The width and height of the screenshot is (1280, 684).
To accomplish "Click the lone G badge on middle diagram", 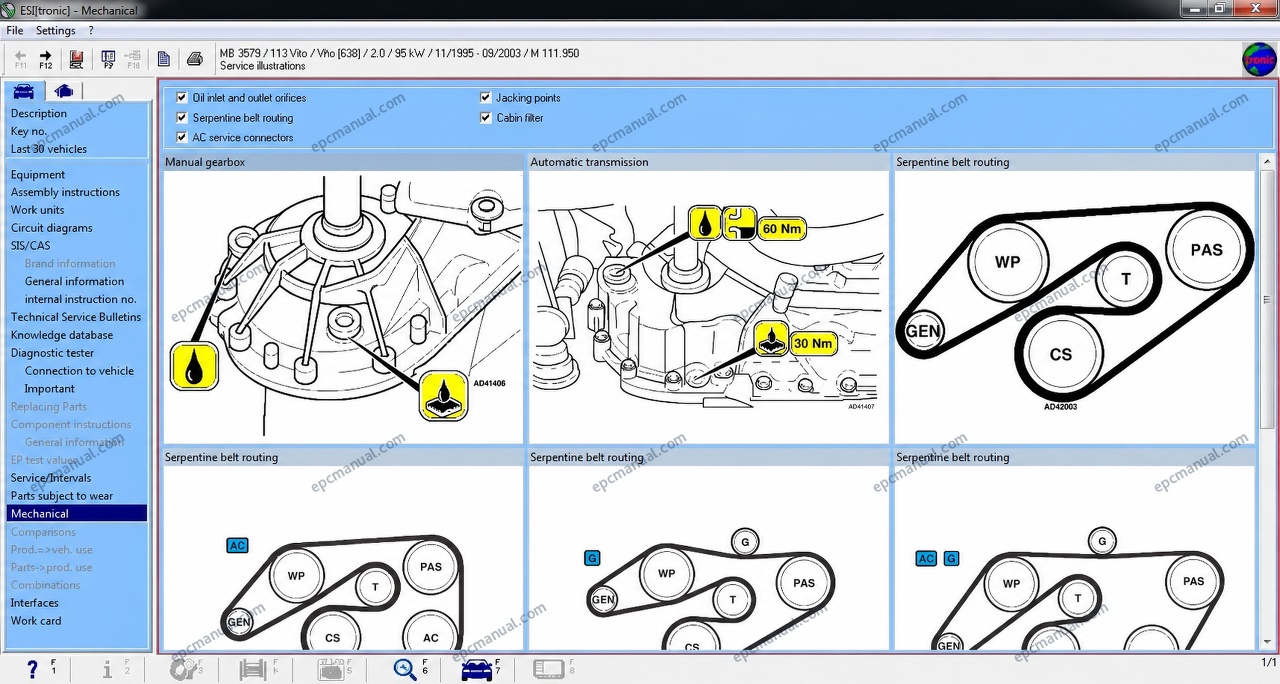I will (x=592, y=558).
